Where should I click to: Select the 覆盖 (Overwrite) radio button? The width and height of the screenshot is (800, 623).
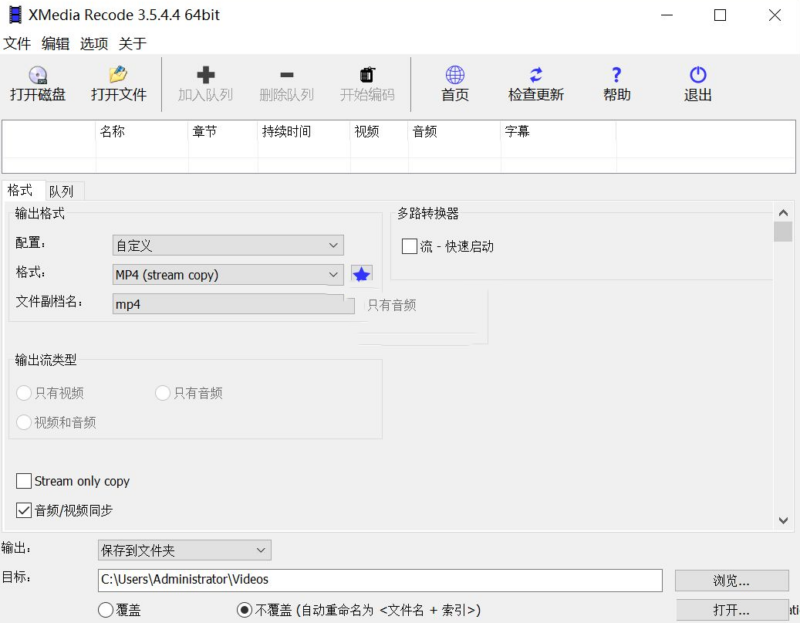click(104, 611)
